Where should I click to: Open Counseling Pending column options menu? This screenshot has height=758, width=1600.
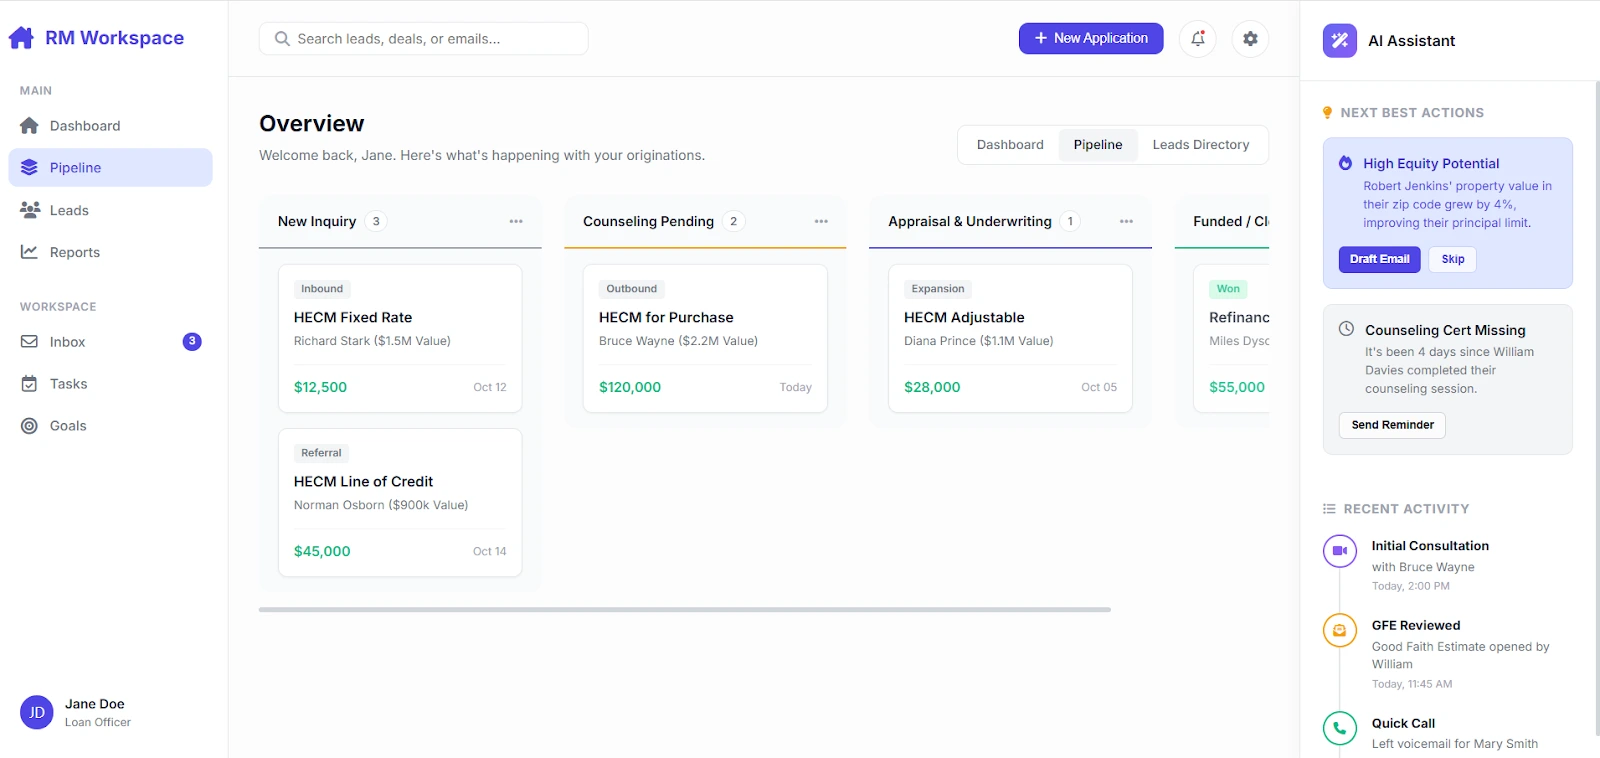pyautogui.click(x=821, y=221)
